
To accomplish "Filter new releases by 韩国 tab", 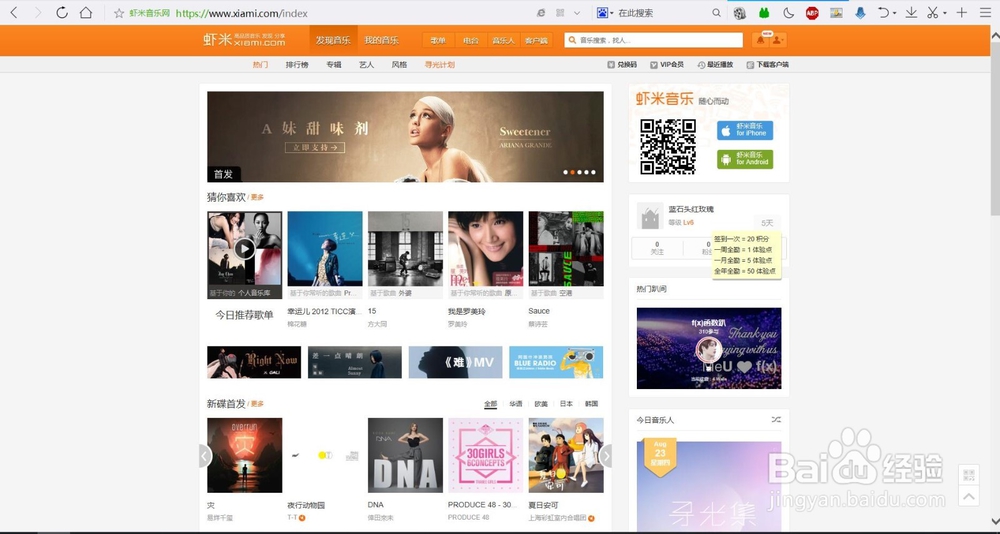I will tap(591, 404).
